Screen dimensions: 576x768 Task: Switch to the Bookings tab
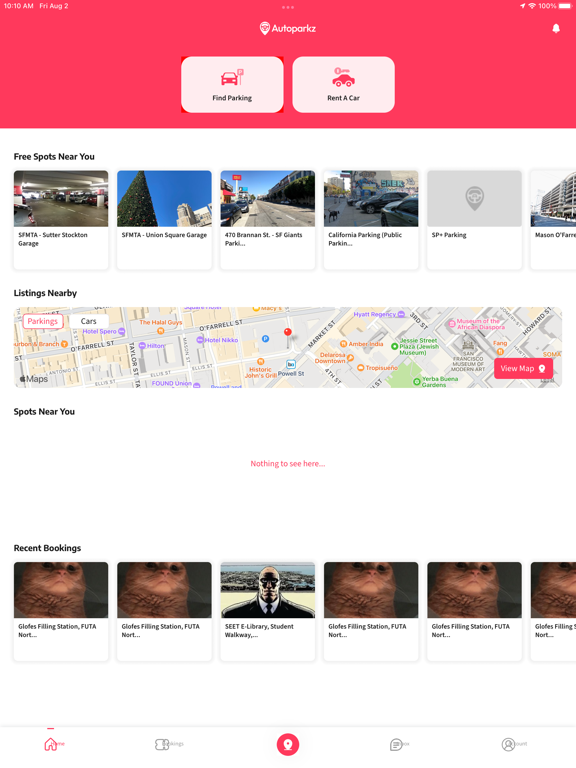click(x=169, y=744)
